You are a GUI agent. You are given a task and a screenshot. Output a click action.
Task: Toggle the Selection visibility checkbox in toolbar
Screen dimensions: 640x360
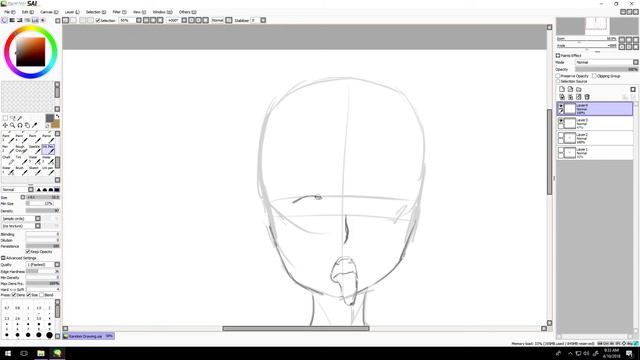(x=98, y=20)
